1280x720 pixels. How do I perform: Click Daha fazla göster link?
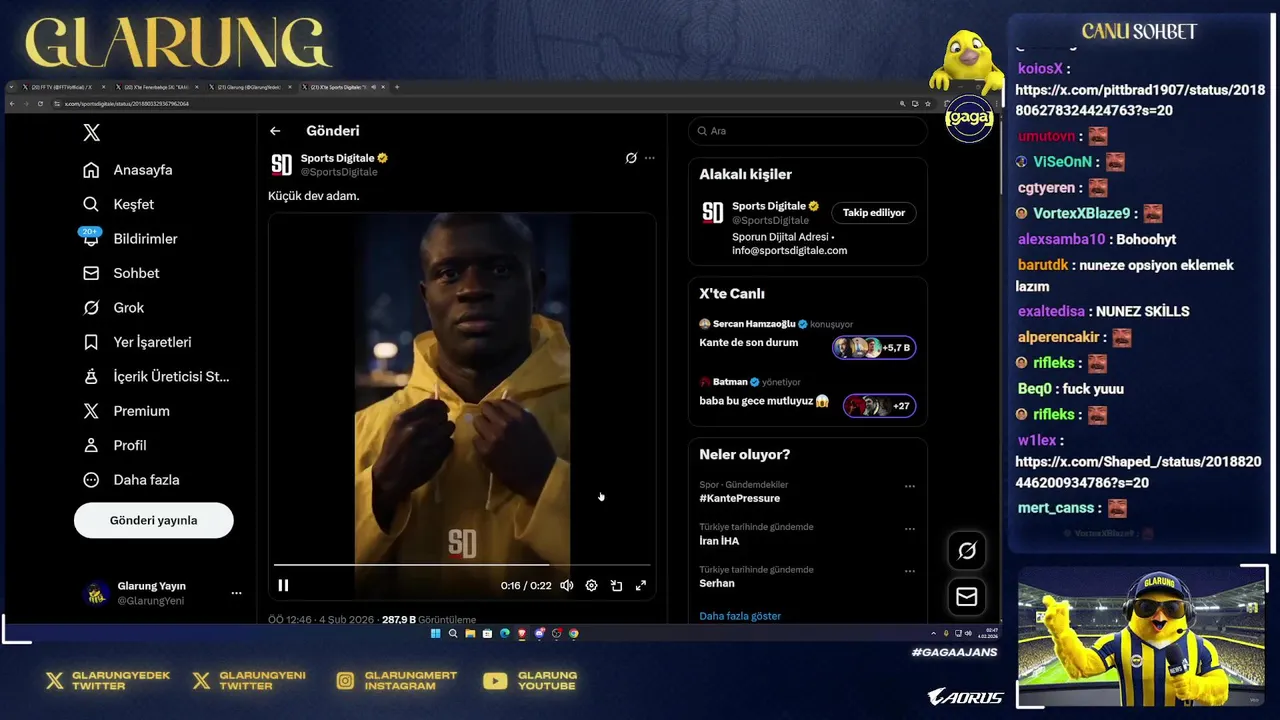[x=740, y=616]
